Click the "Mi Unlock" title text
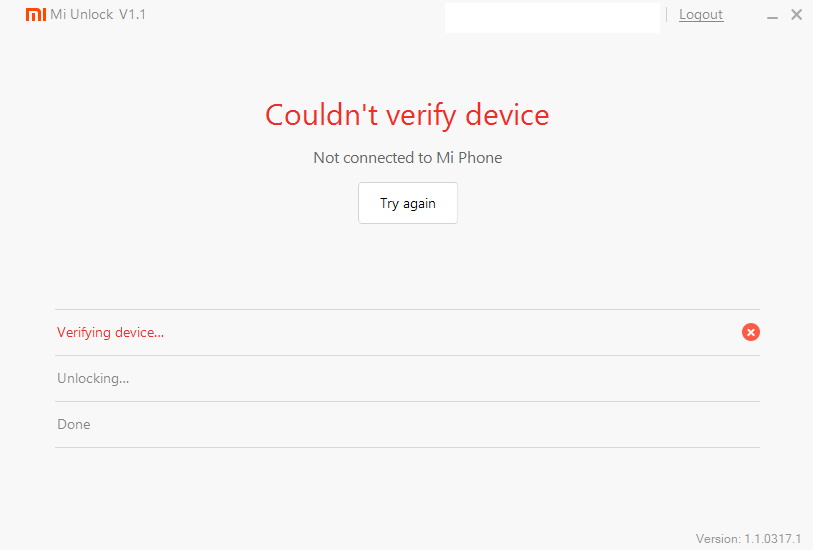The width and height of the screenshot is (813, 550). [x=82, y=15]
